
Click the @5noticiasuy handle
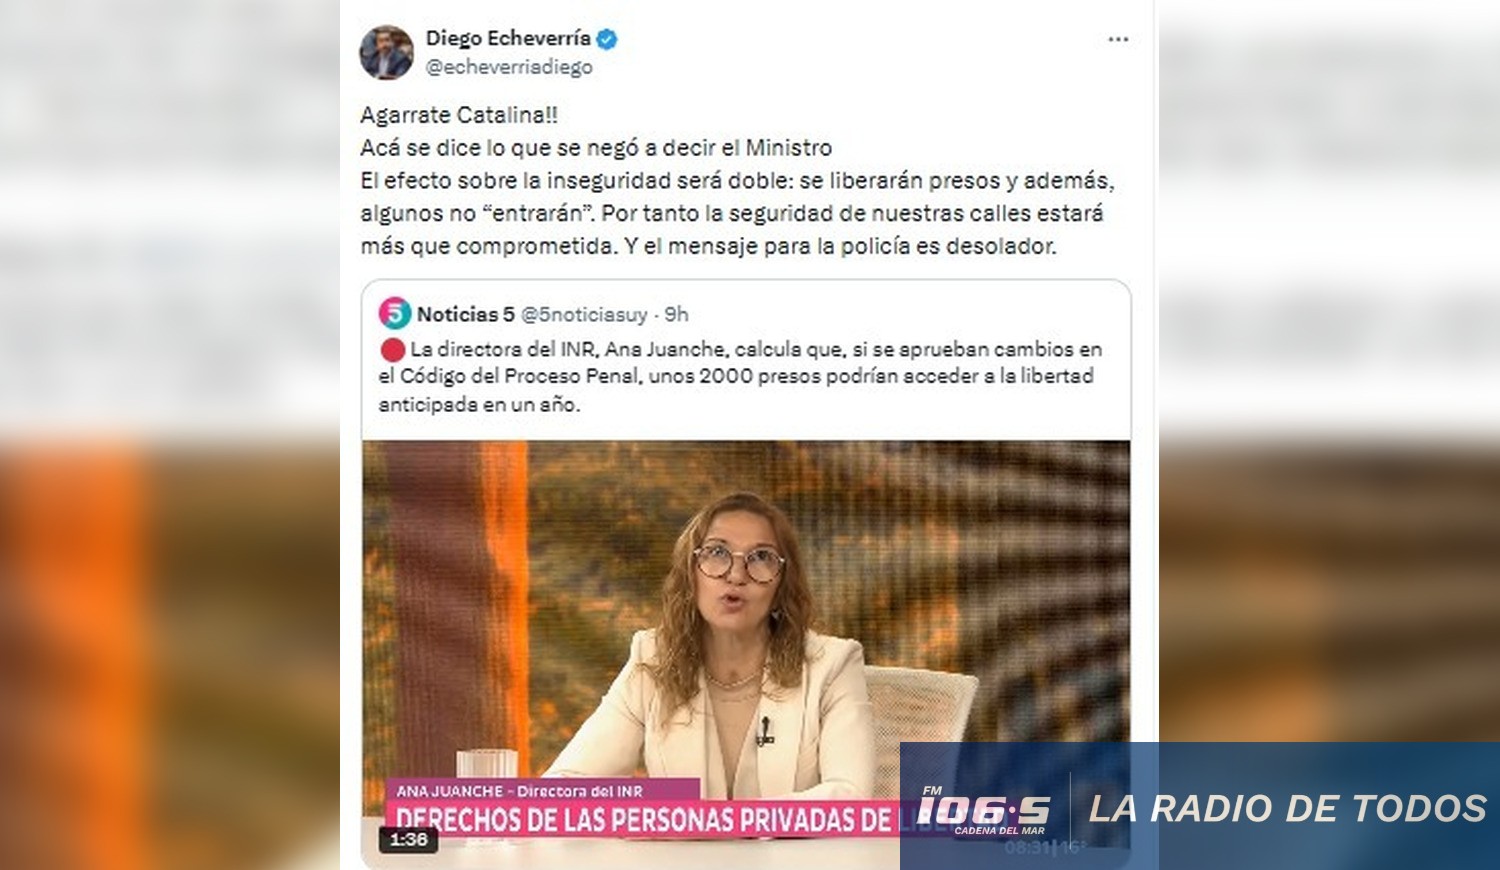584,314
